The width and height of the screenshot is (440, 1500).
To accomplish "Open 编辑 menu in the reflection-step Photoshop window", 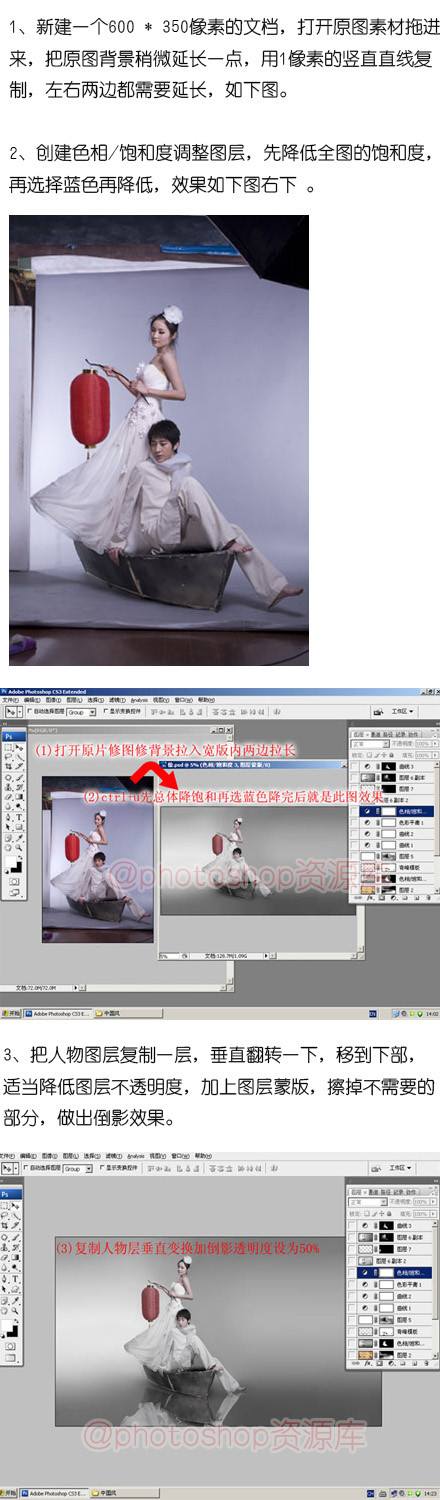I will tap(30, 1156).
